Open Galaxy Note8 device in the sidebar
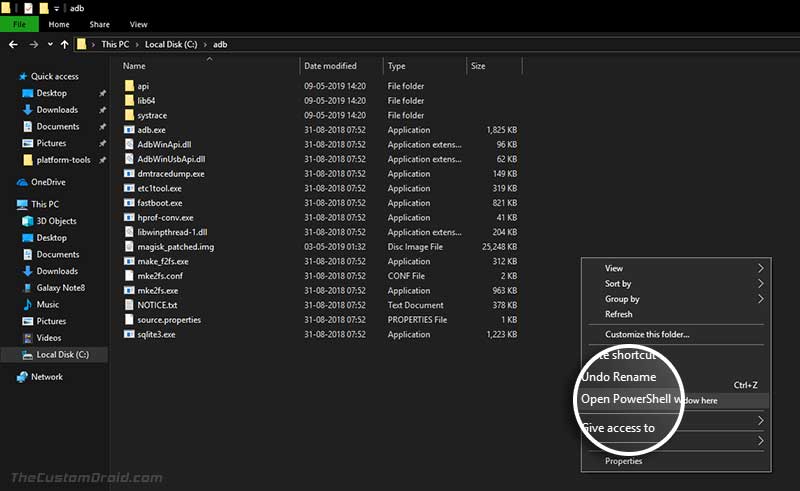The width and height of the screenshot is (800, 491). (x=60, y=288)
